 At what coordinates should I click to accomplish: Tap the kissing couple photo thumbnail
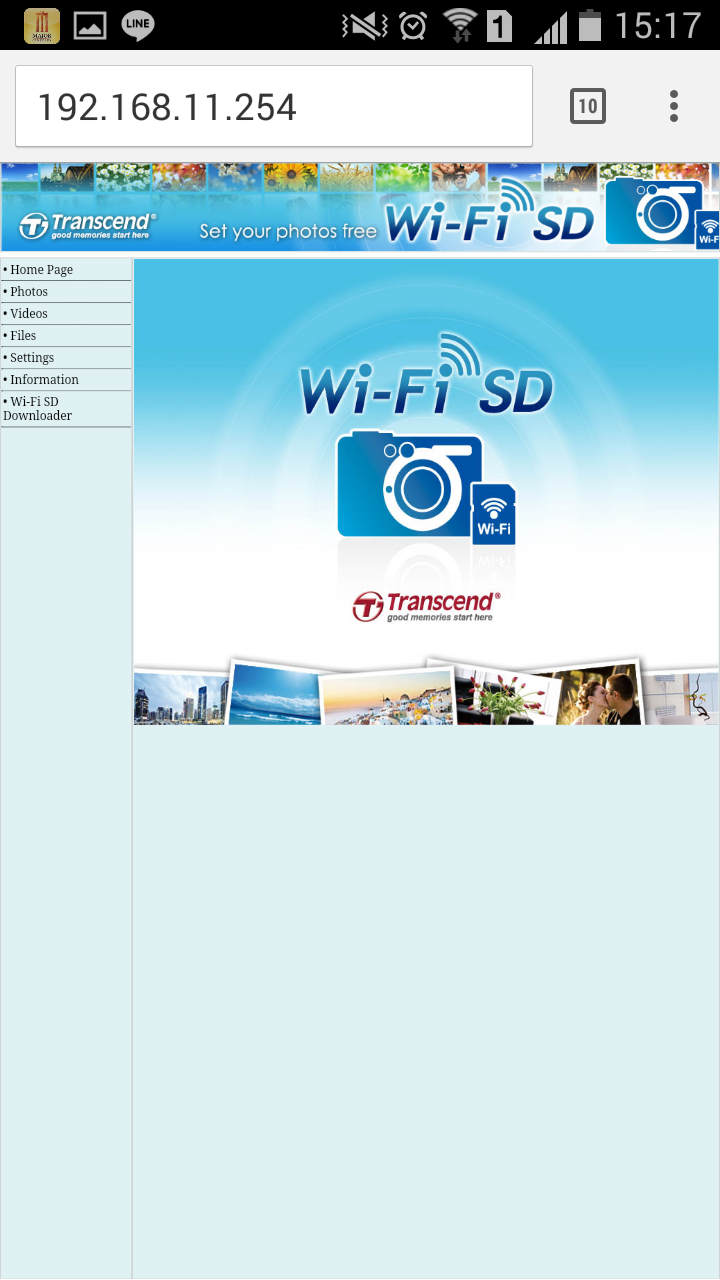tap(599, 694)
